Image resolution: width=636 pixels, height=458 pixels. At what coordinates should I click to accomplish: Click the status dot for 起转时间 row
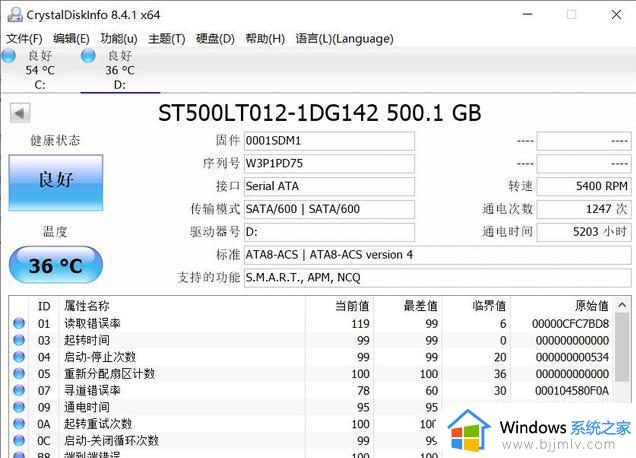[x=18, y=341]
